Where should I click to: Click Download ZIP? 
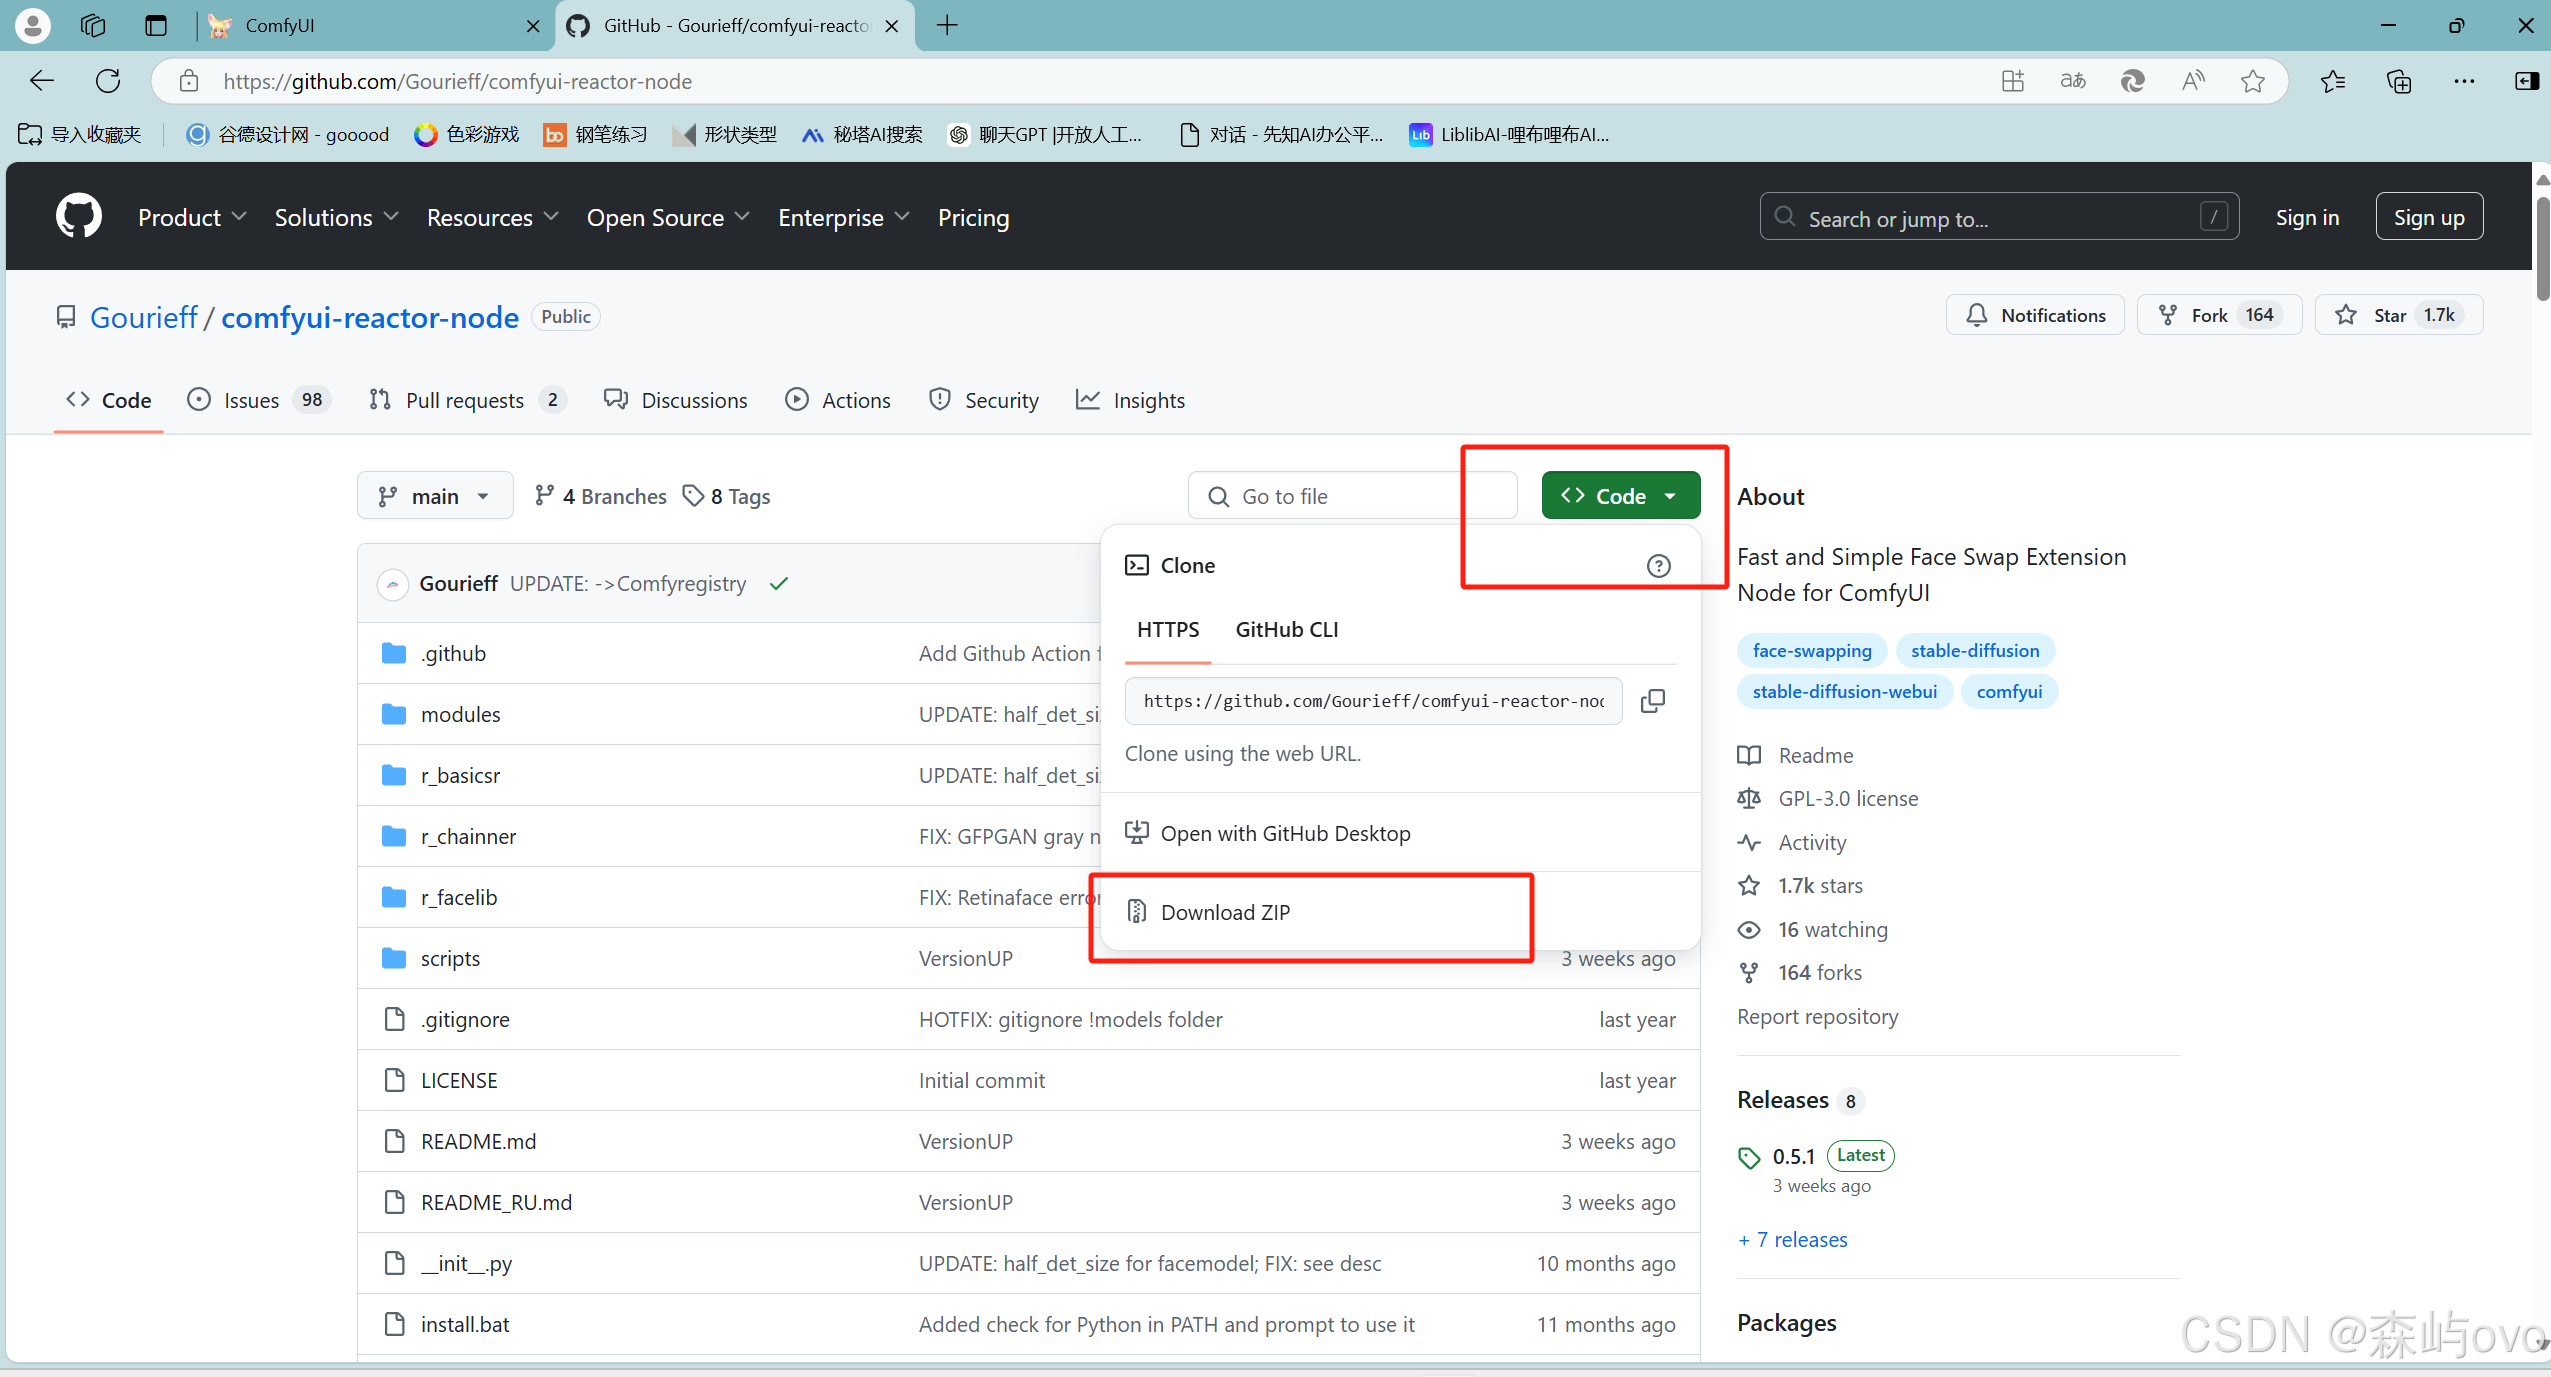pyautogui.click(x=1225, y=912)
